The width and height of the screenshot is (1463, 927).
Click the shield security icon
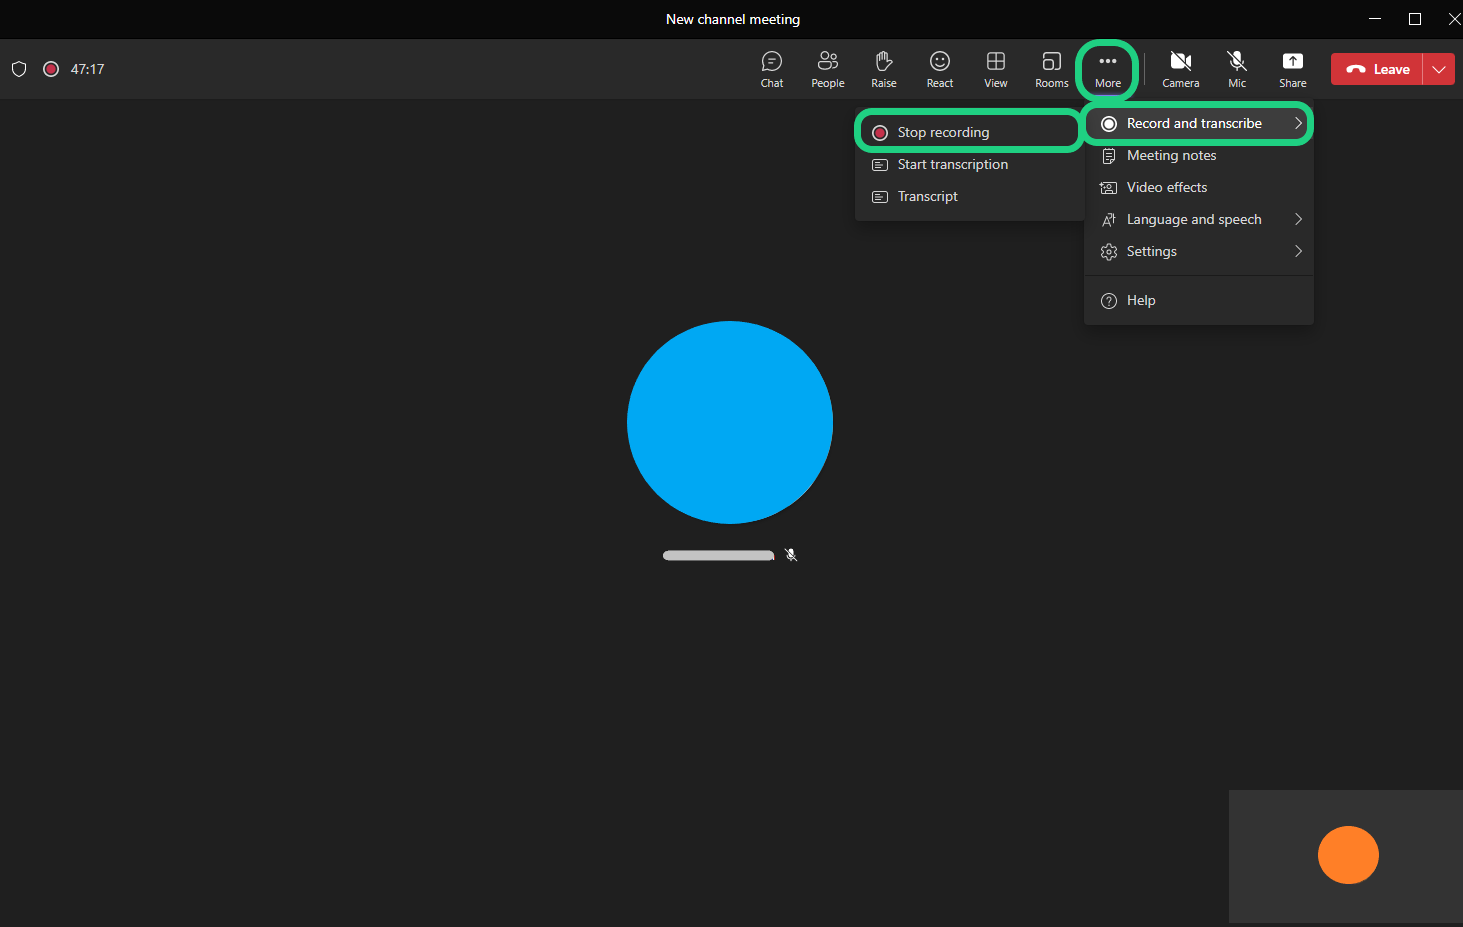[x=19, y=69]
